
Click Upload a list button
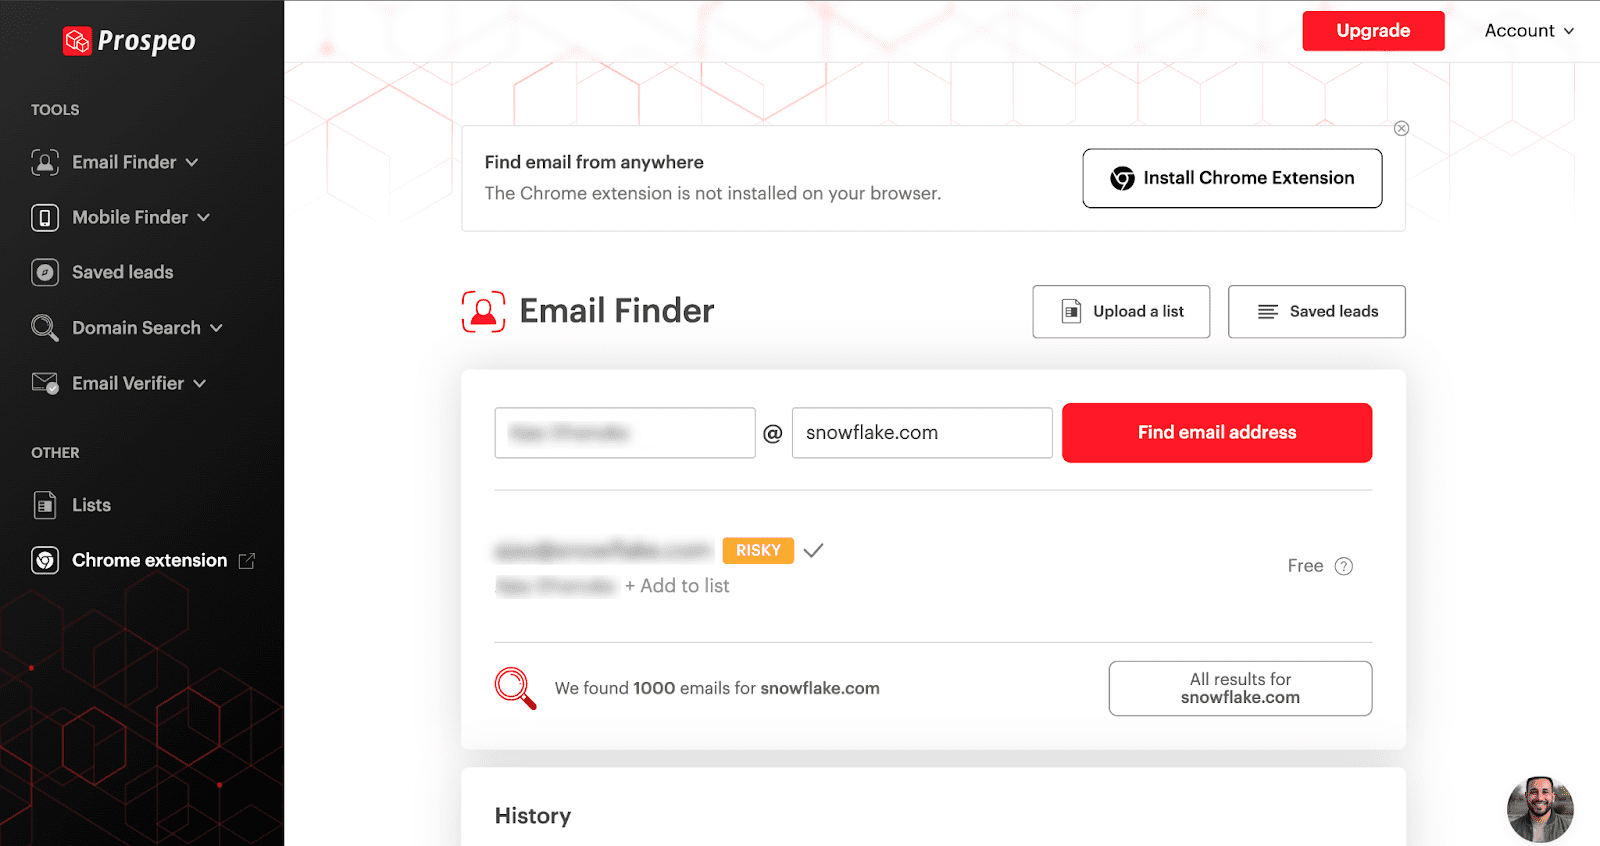[1121, 312]
